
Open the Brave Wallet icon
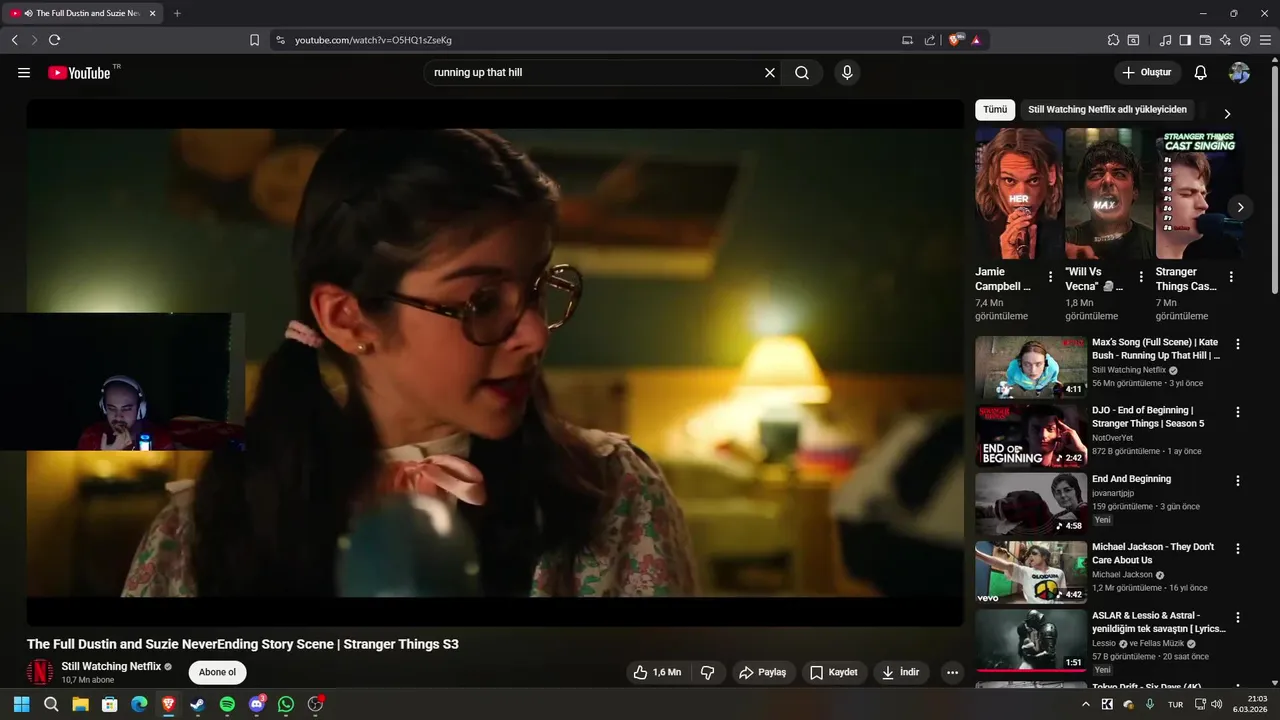(1205, 40)
